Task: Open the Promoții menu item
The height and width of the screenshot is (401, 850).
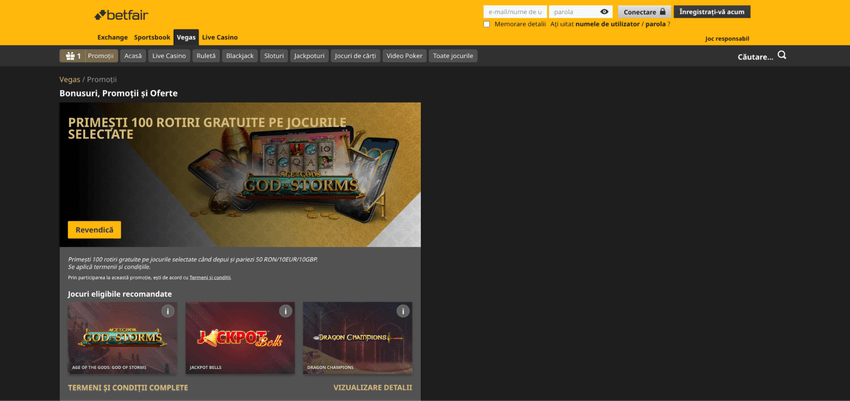Action: point(101,56)
